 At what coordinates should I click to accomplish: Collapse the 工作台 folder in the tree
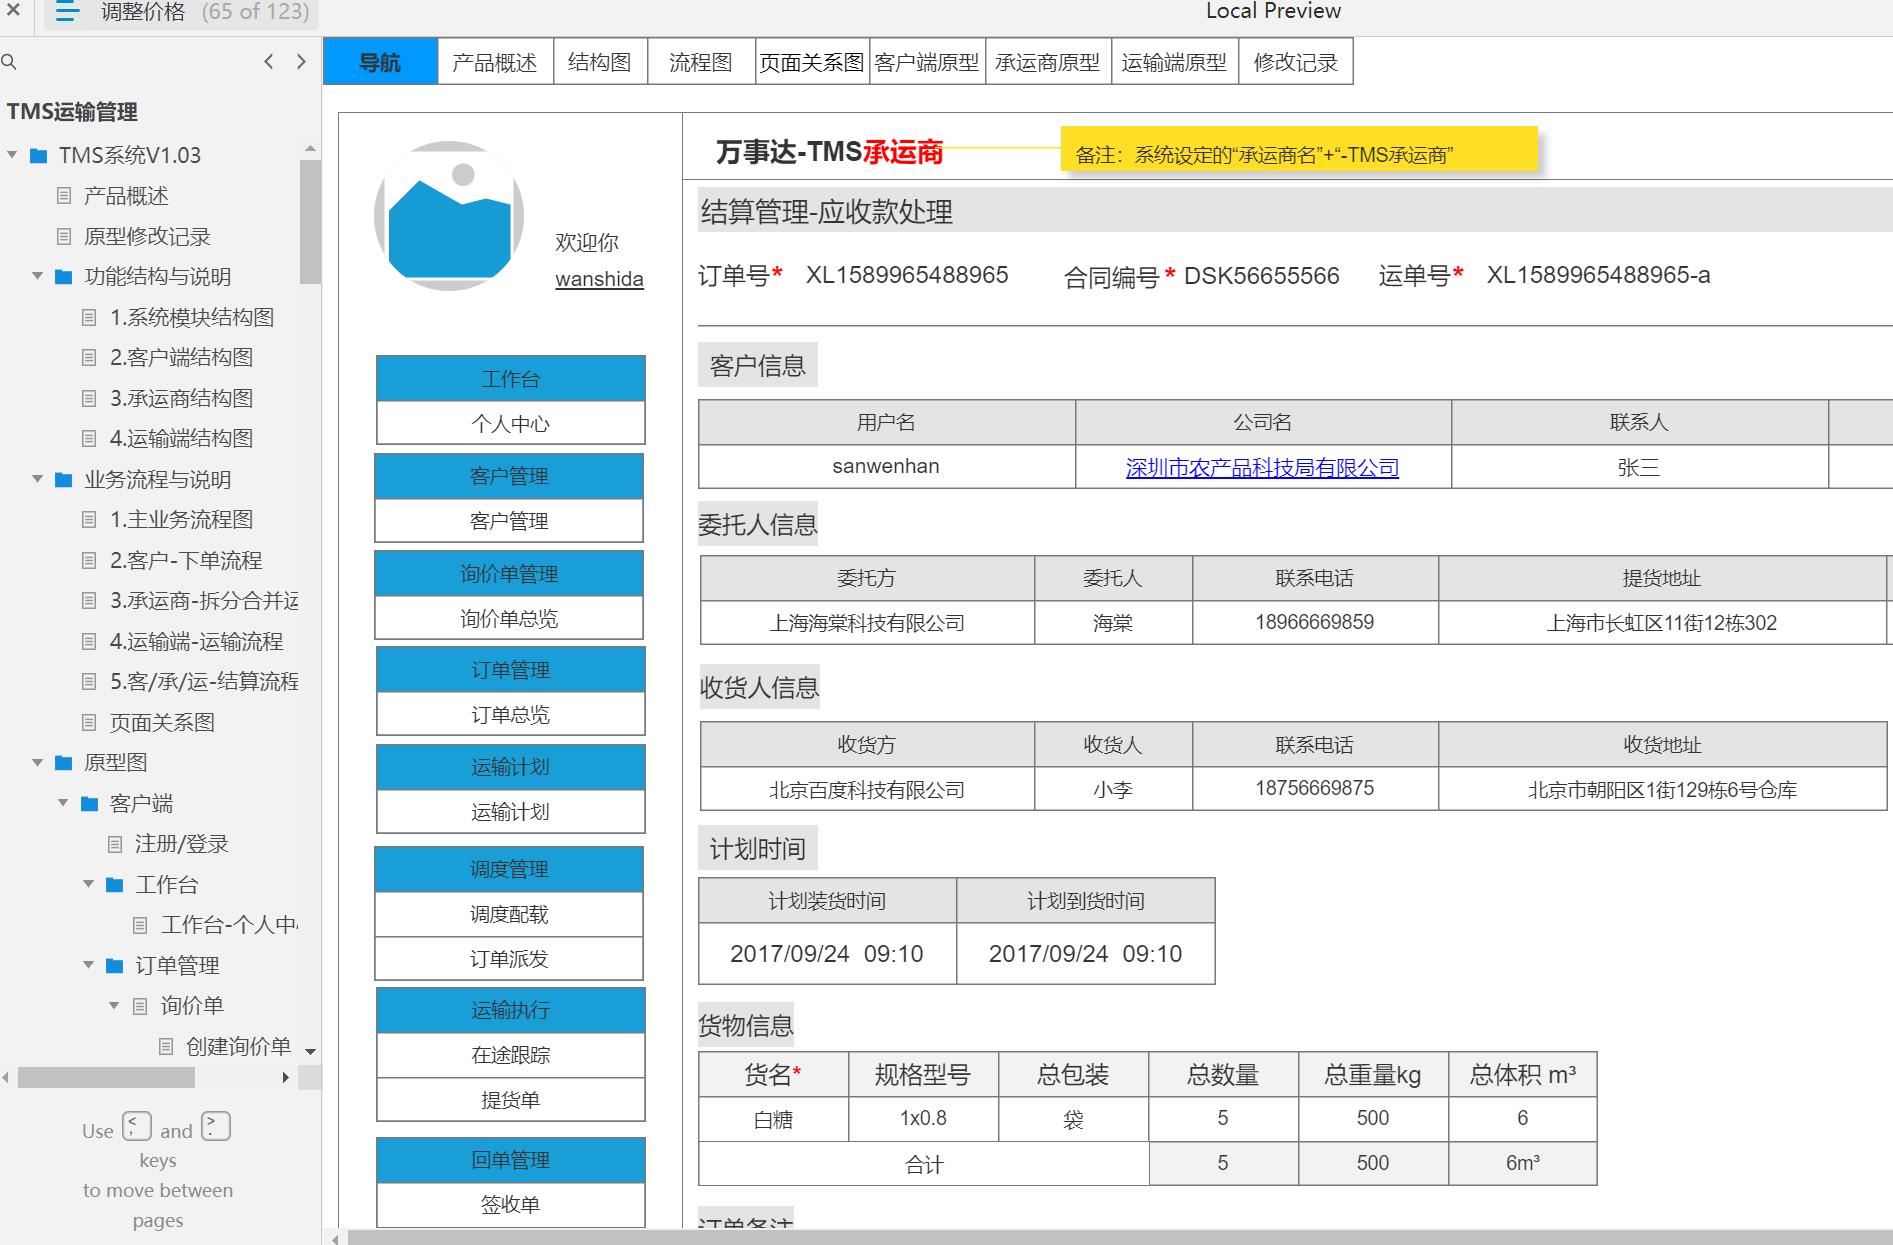click(x=89, y=884)
